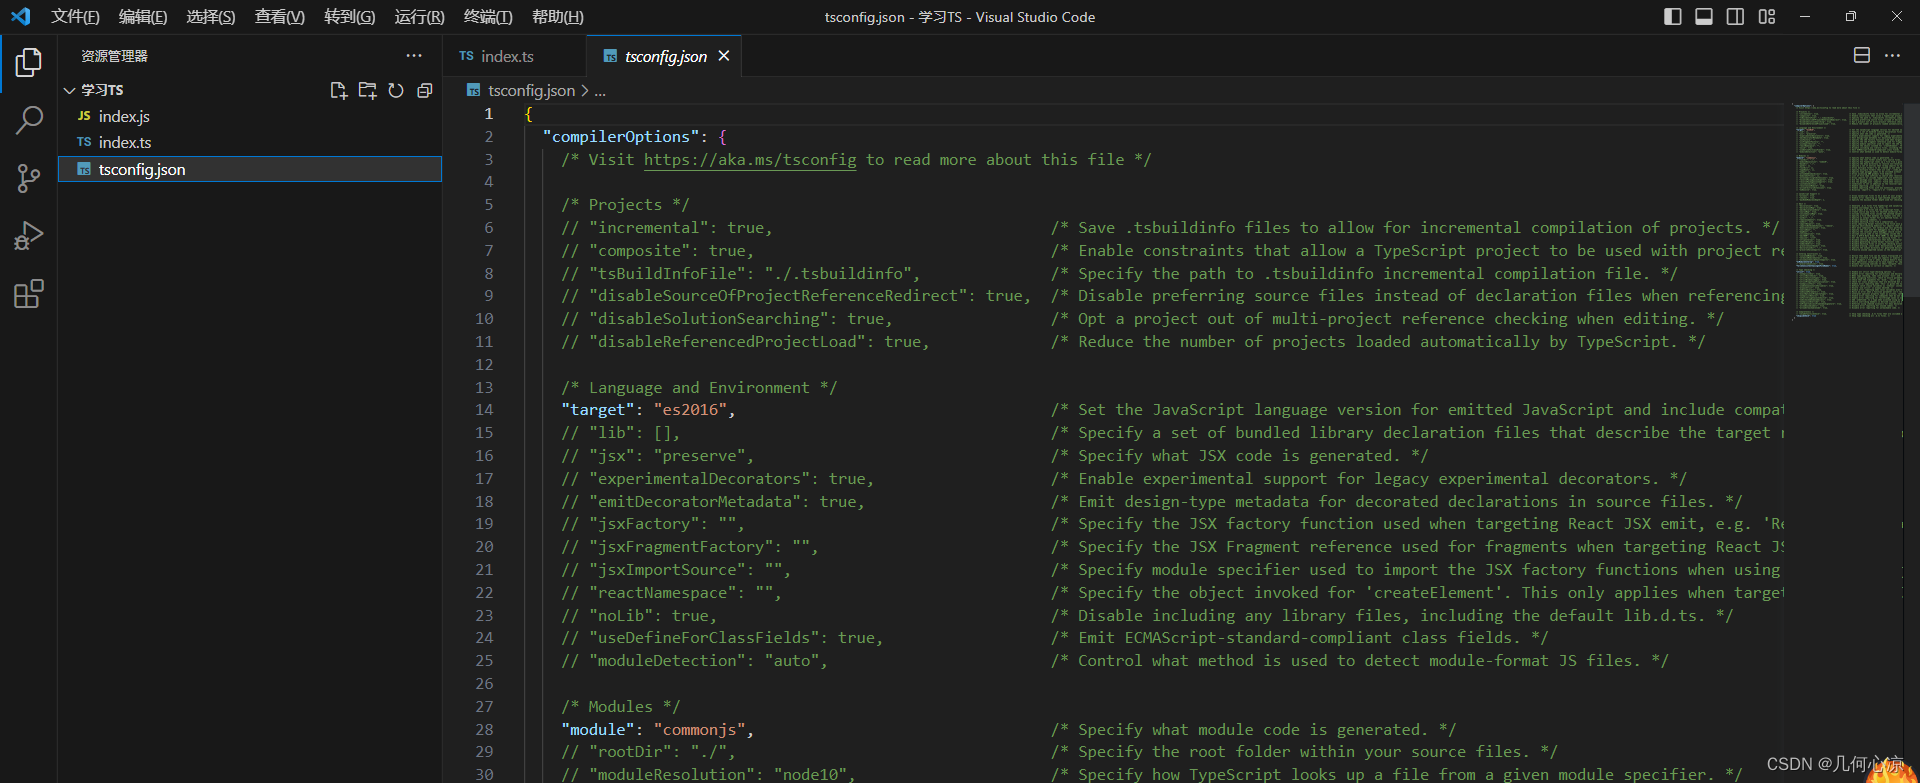Image resolution: width=1920 pixels, height=783 pixels.
Task: Open the 编辑(E) menu
Action: 143,17
